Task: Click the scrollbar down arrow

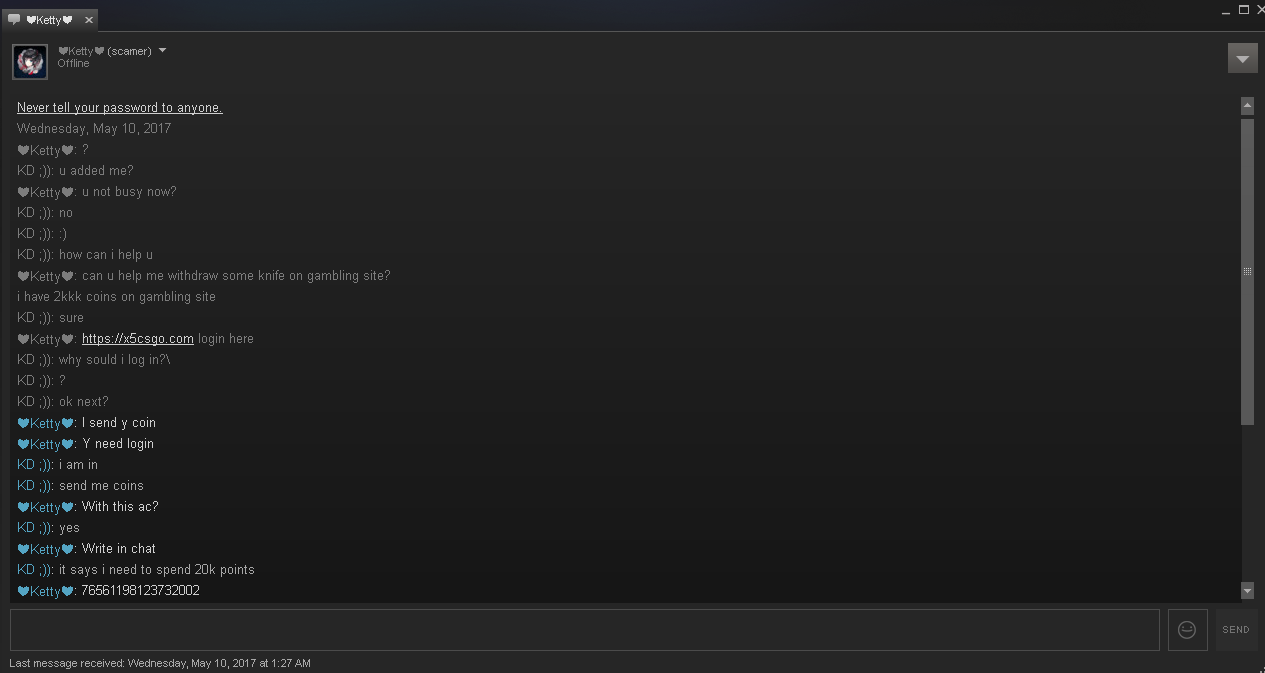Action: click(x=1247, y=591)
